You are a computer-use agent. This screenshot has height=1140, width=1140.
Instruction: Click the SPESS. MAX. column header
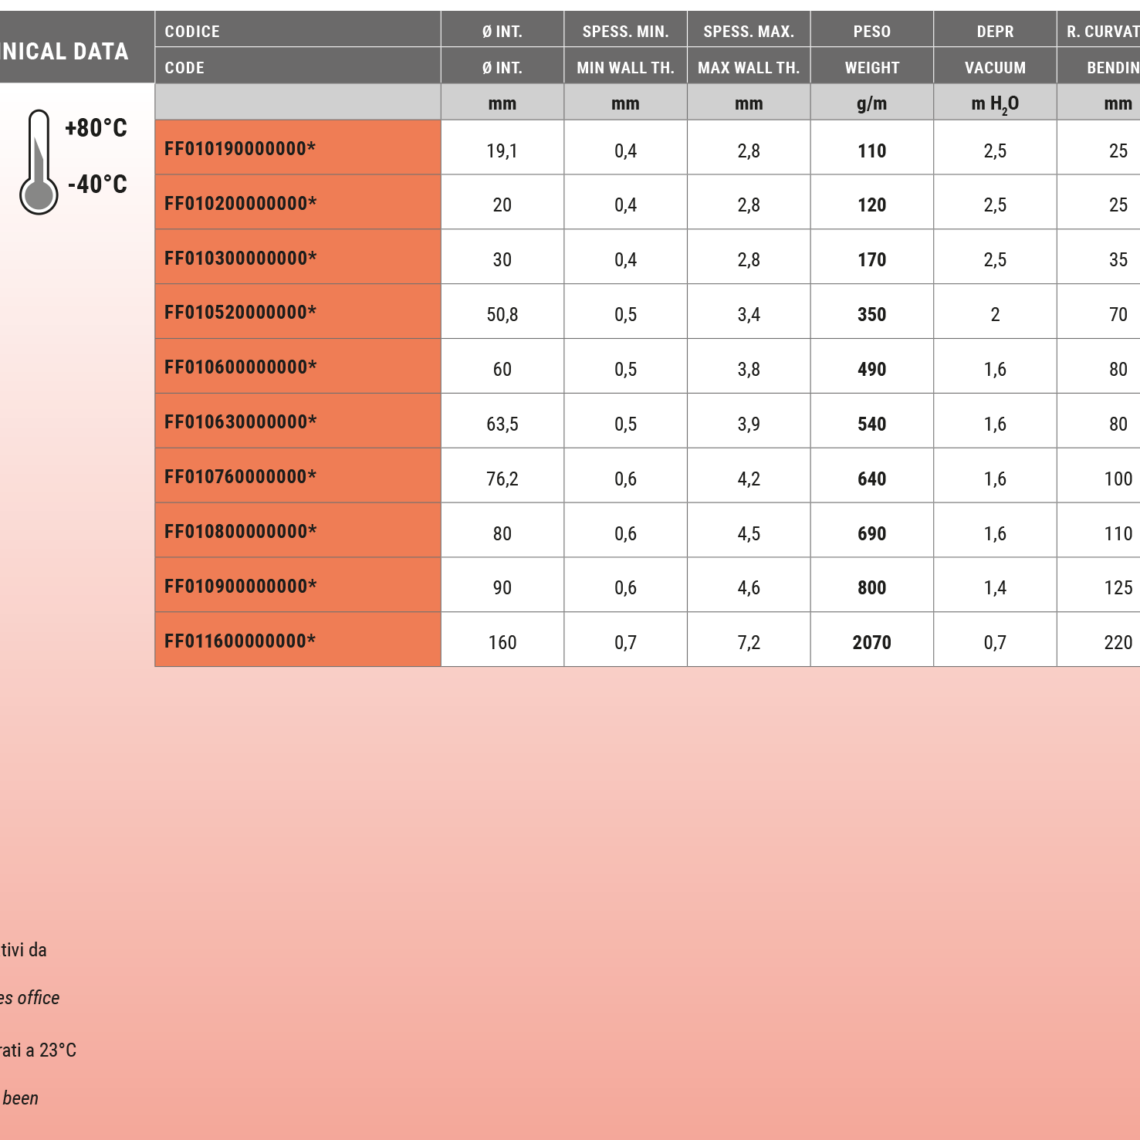748,31
